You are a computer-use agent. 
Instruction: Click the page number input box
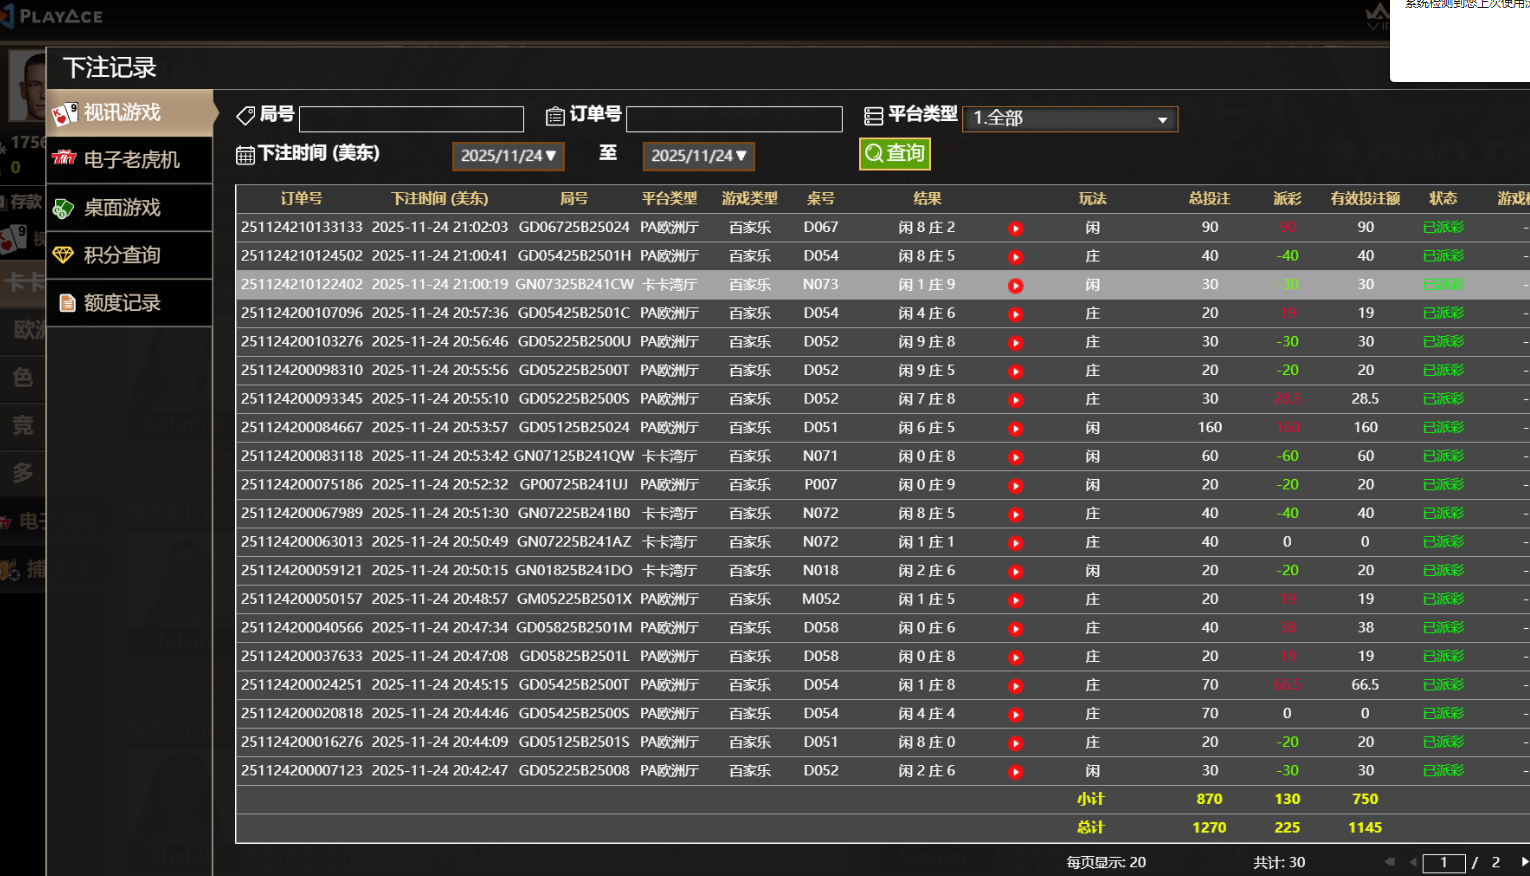point(1443,862)
